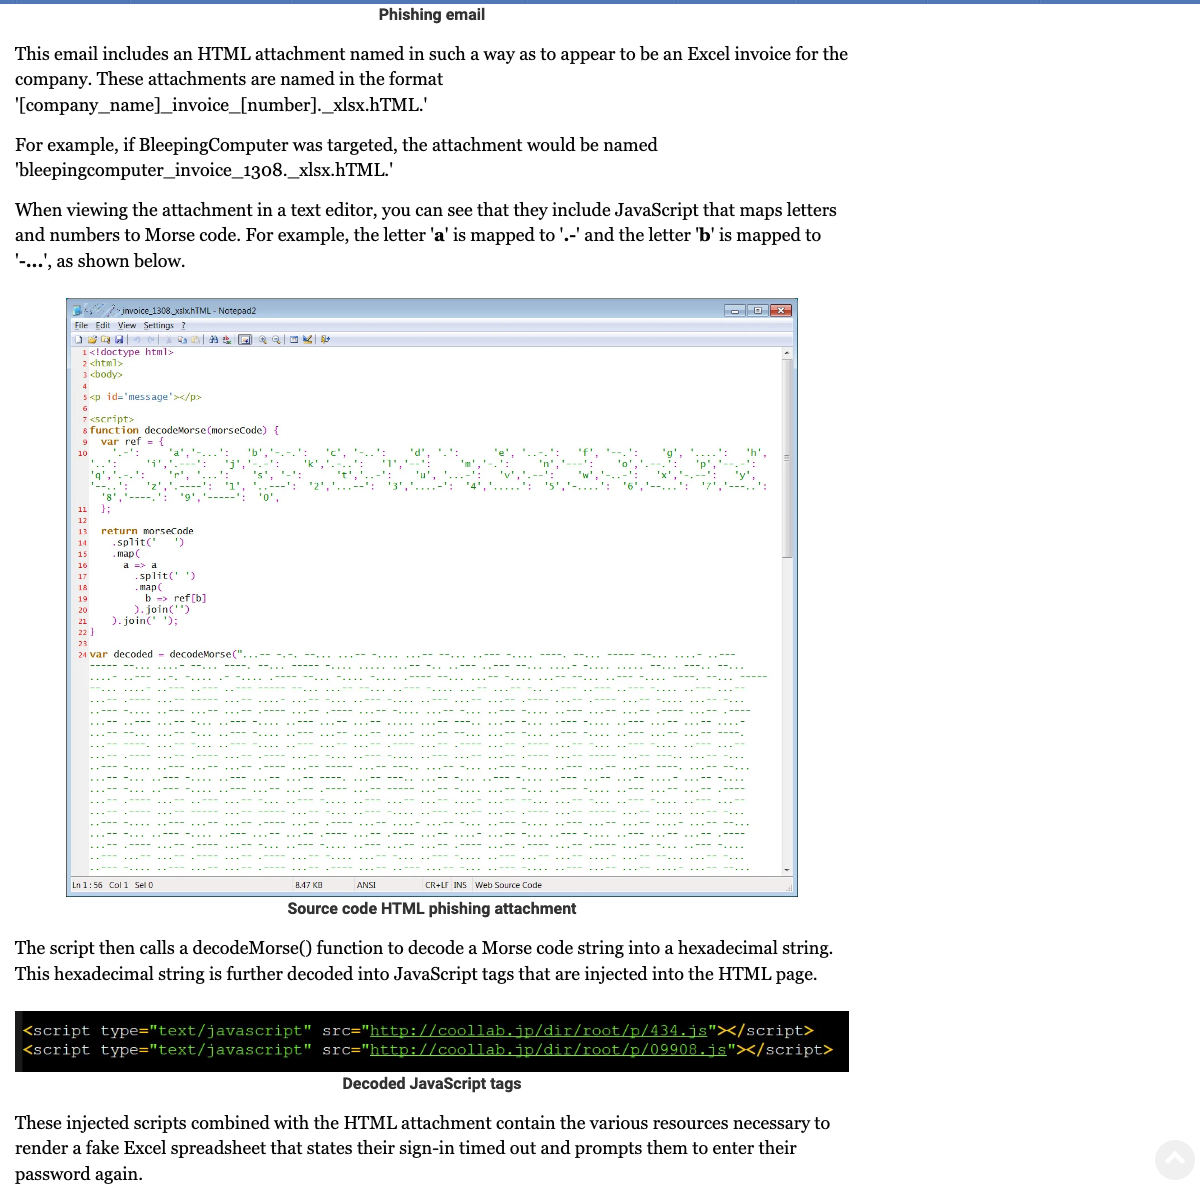This screenshot has width=1200, height=1200.
Task: Click the coollab.jp 434.js script URL
Action: [539, 1031]
